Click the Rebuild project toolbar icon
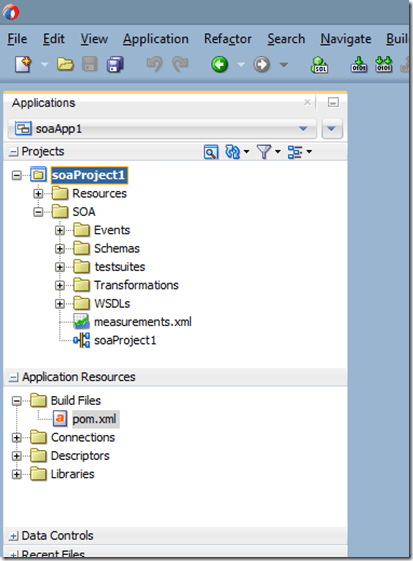Viewport: 413px width, 561px height. click(384, 65)
